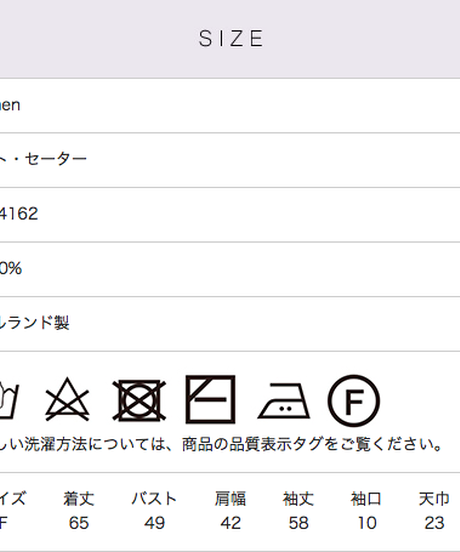Click the 天巾 column header

(434, 499)
